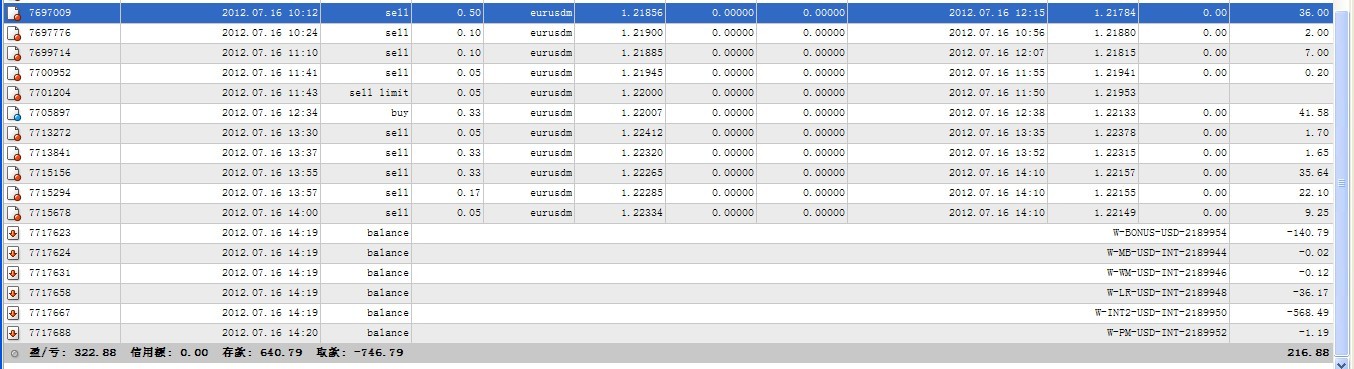Click comment W-PM-USD-INT-2189952
This screenshot has width=1354, height=369.
coord(1168,333)
